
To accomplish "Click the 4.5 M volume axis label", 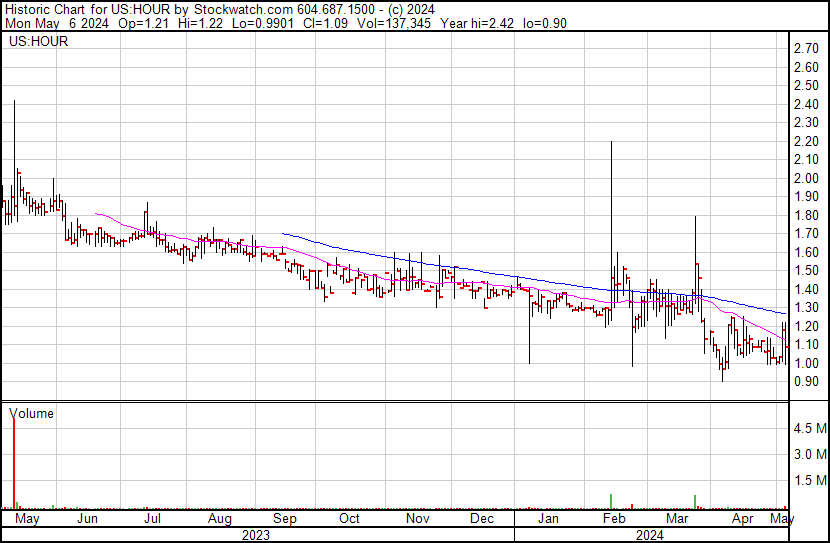I will (808, 429).
